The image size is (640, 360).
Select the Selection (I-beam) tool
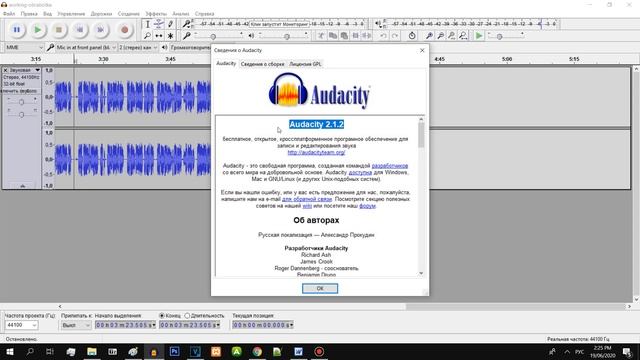[147, 24]
